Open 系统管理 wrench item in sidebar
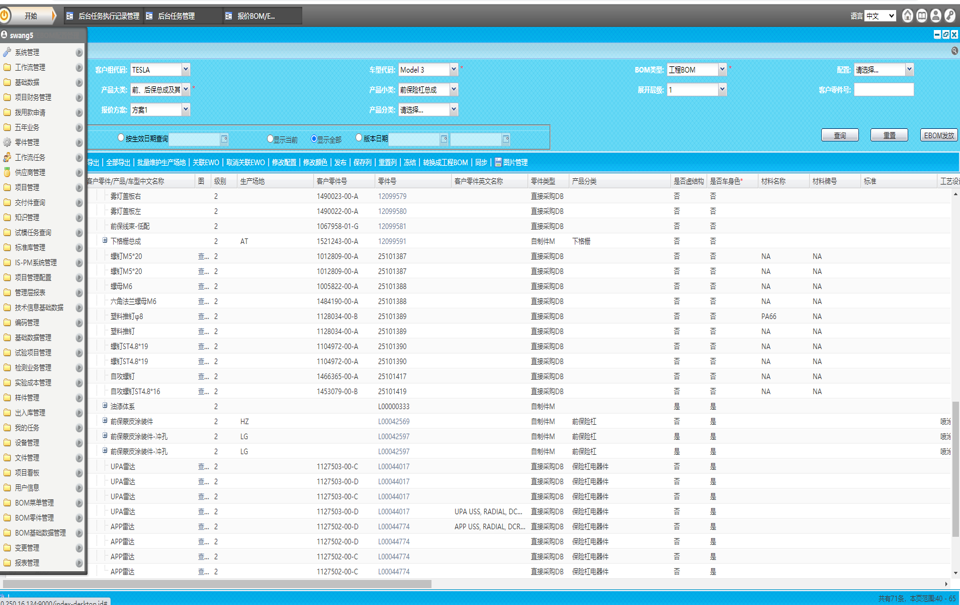960x605 pixels. tap(27, 53)
